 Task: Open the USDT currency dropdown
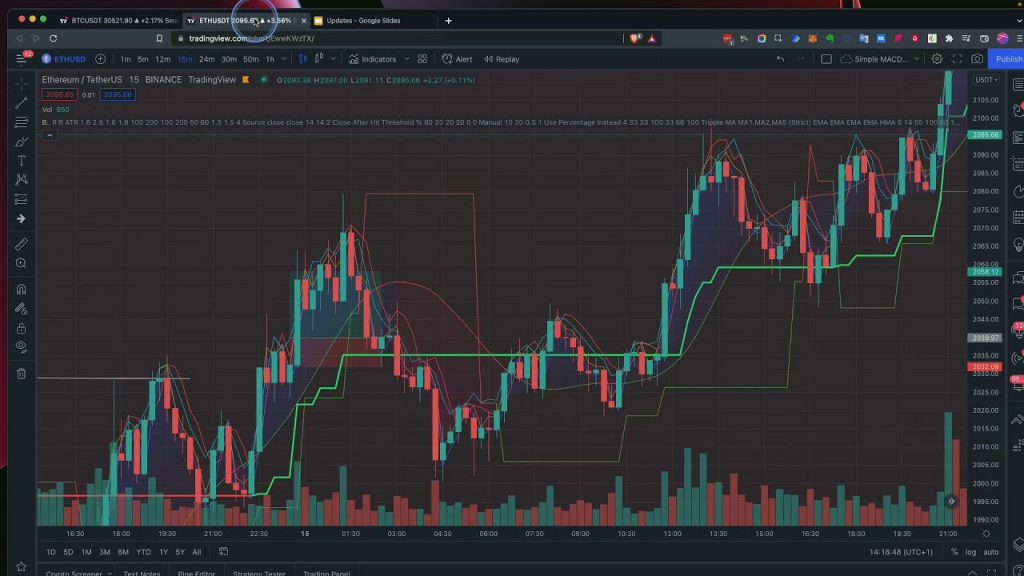coord(985,80)
